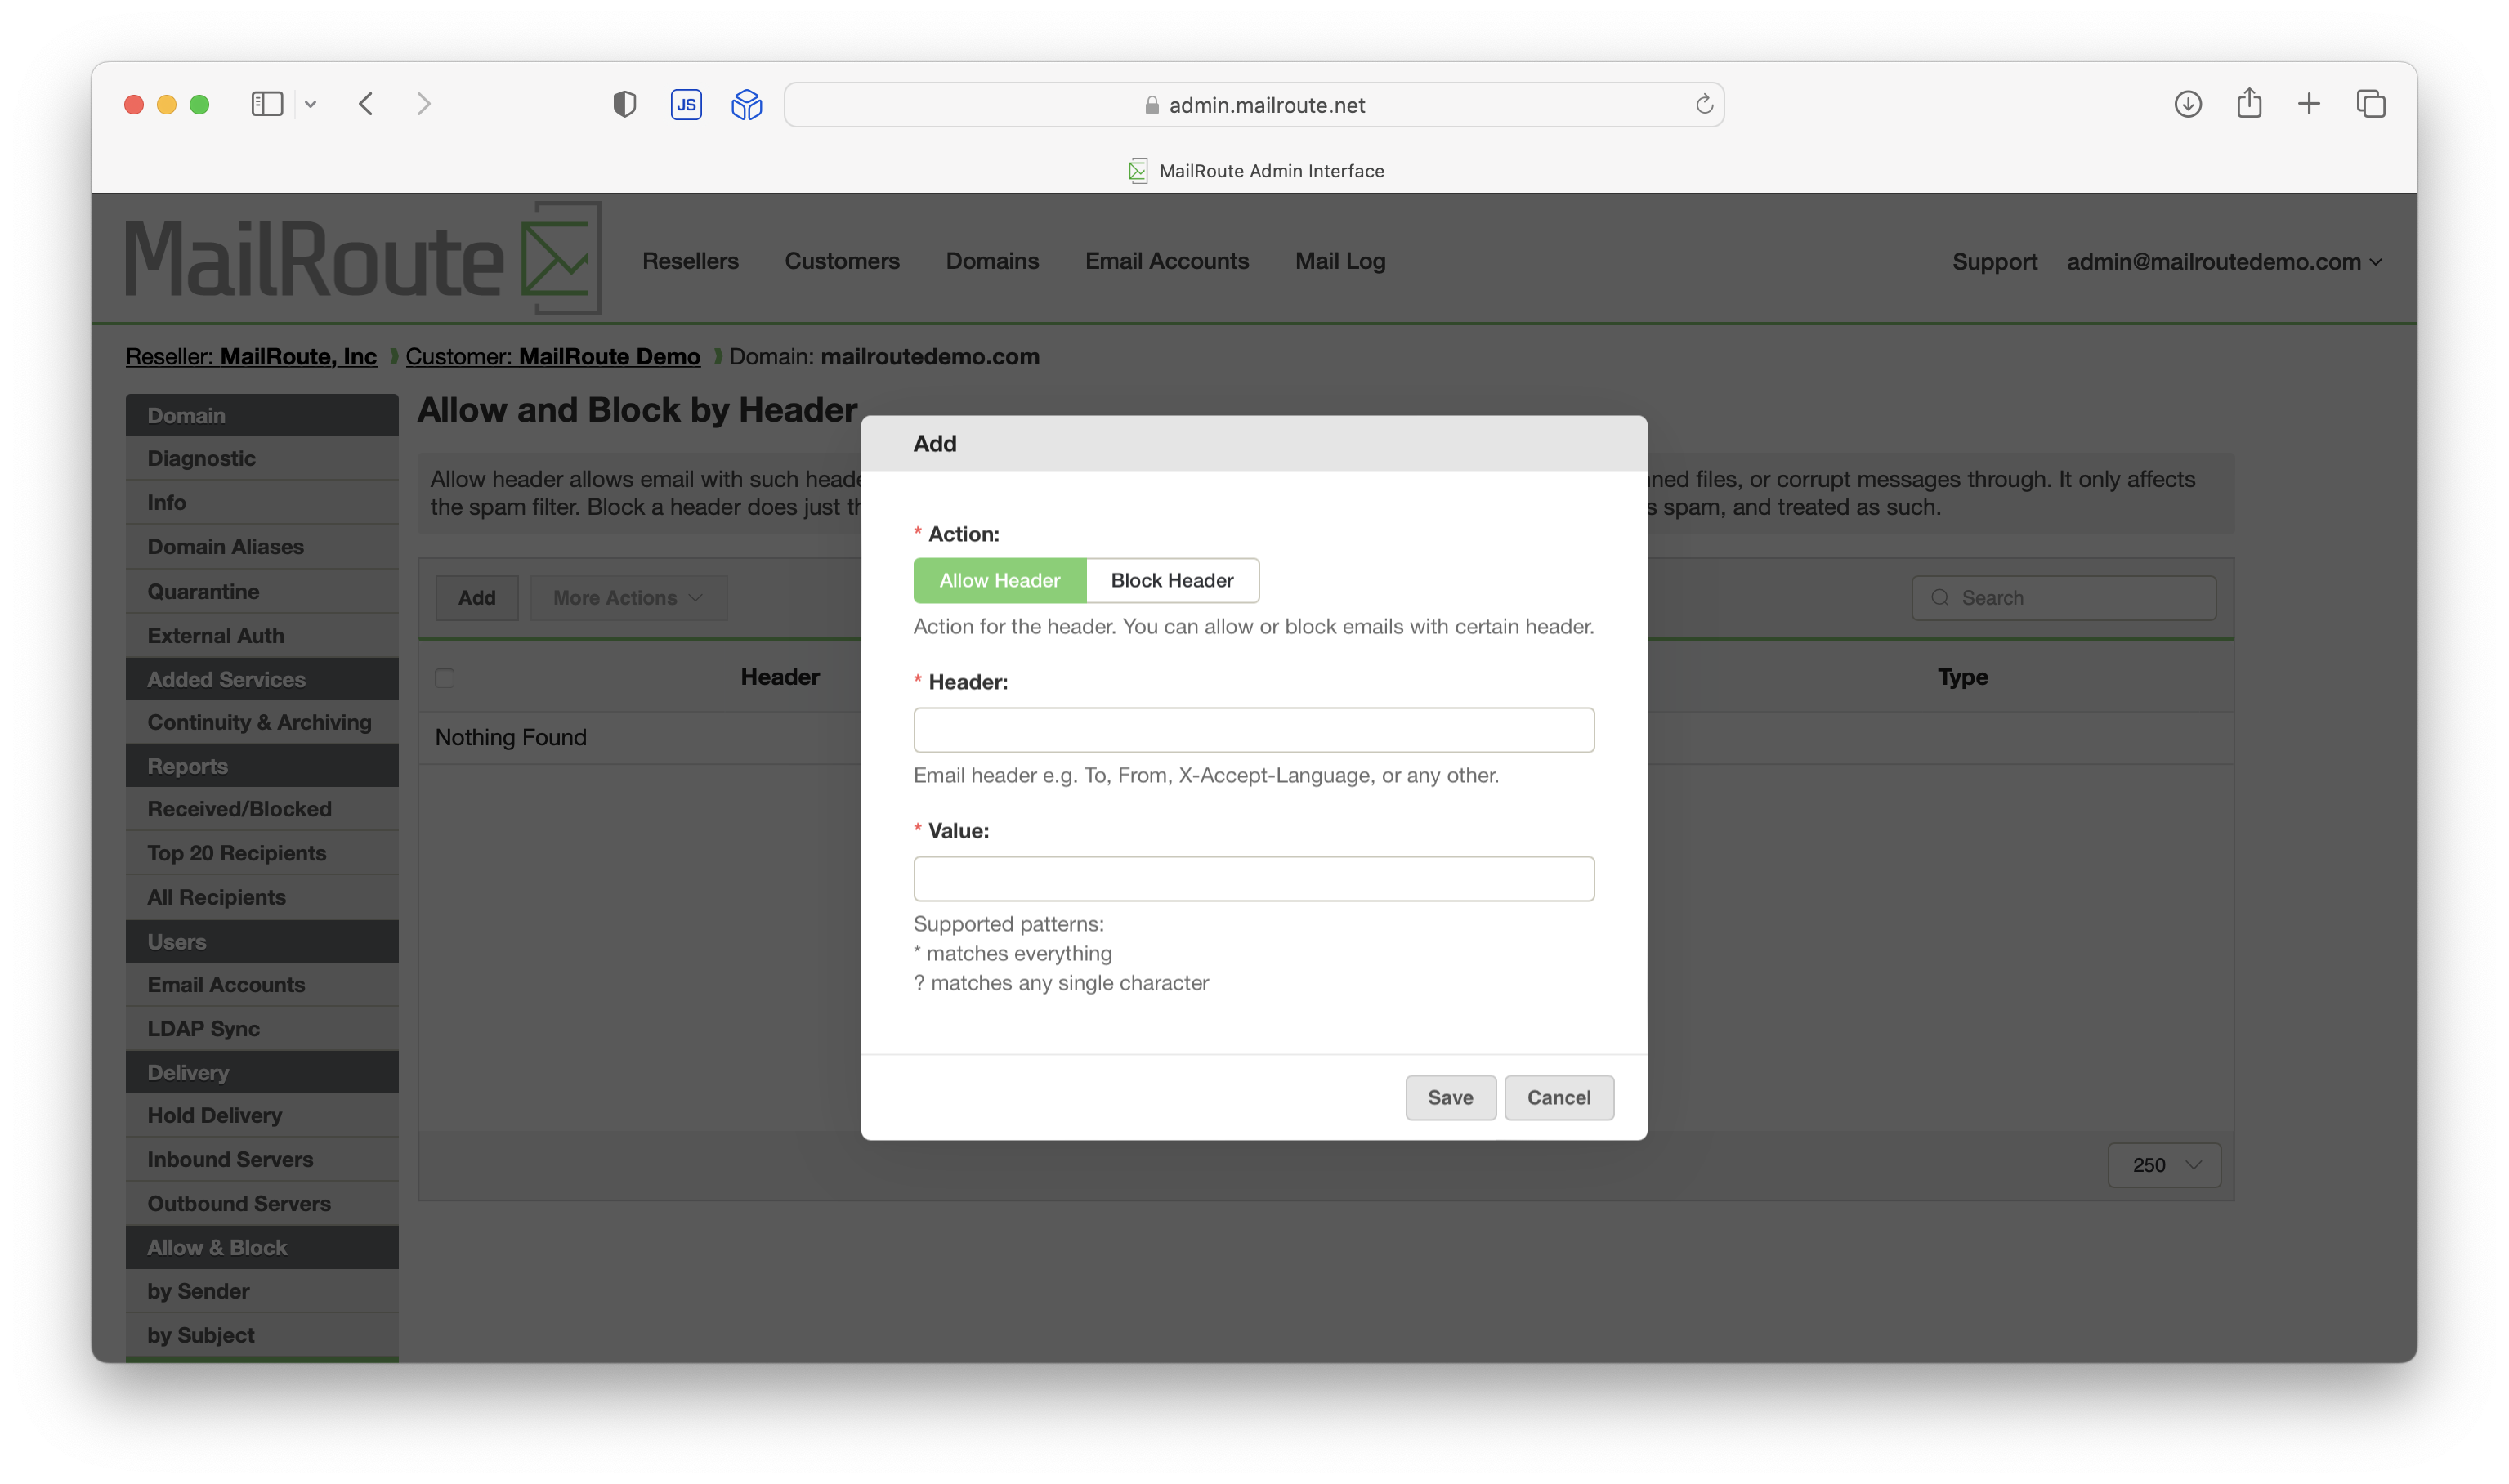Click the JS extension icon
Image resolution: width=2509 pixels, height=1484 pixels.
point(686,104)
